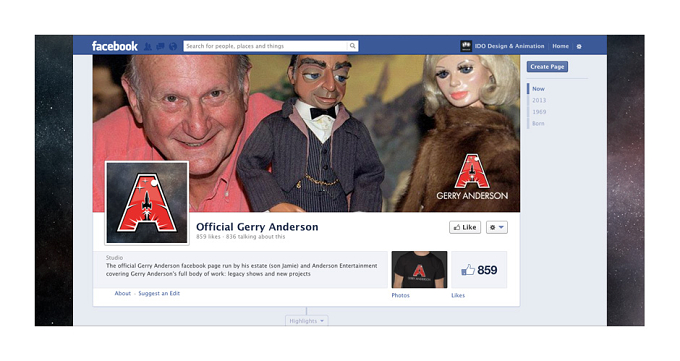Open the Likes label link
Viewport: 680px width, 361px height.
point(458,295)
